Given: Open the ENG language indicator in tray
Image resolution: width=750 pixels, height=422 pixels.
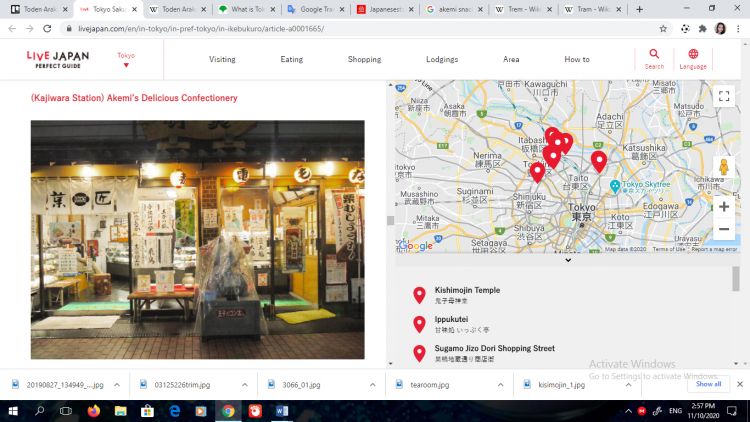Looking at the screenshot, I should click(x=675, y=411).
